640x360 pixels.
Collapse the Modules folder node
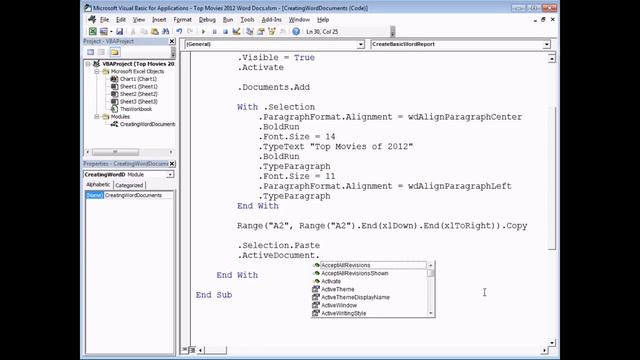[x=97, y=117]
